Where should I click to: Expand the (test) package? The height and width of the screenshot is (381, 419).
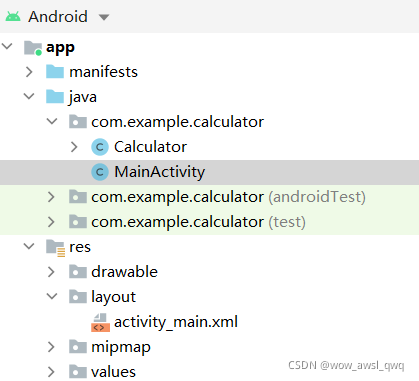click(x=51, y=222)
